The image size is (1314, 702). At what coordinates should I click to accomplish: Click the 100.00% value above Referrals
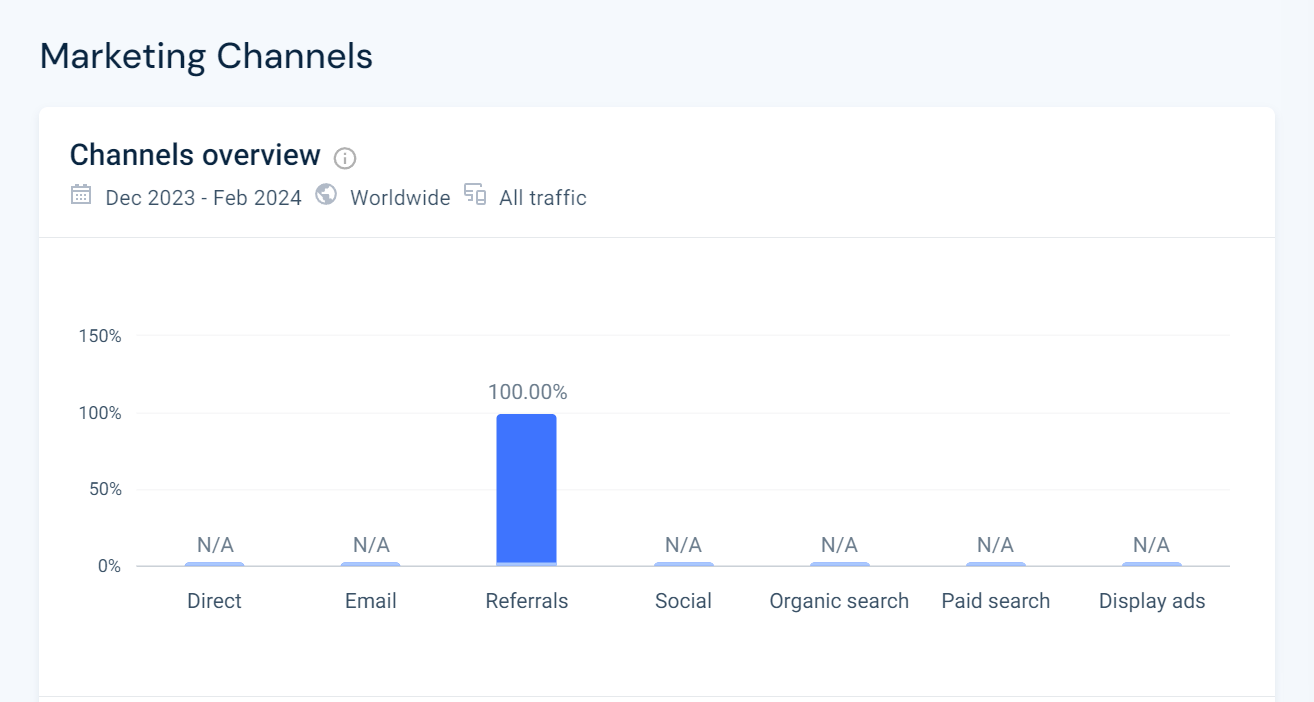528,392
